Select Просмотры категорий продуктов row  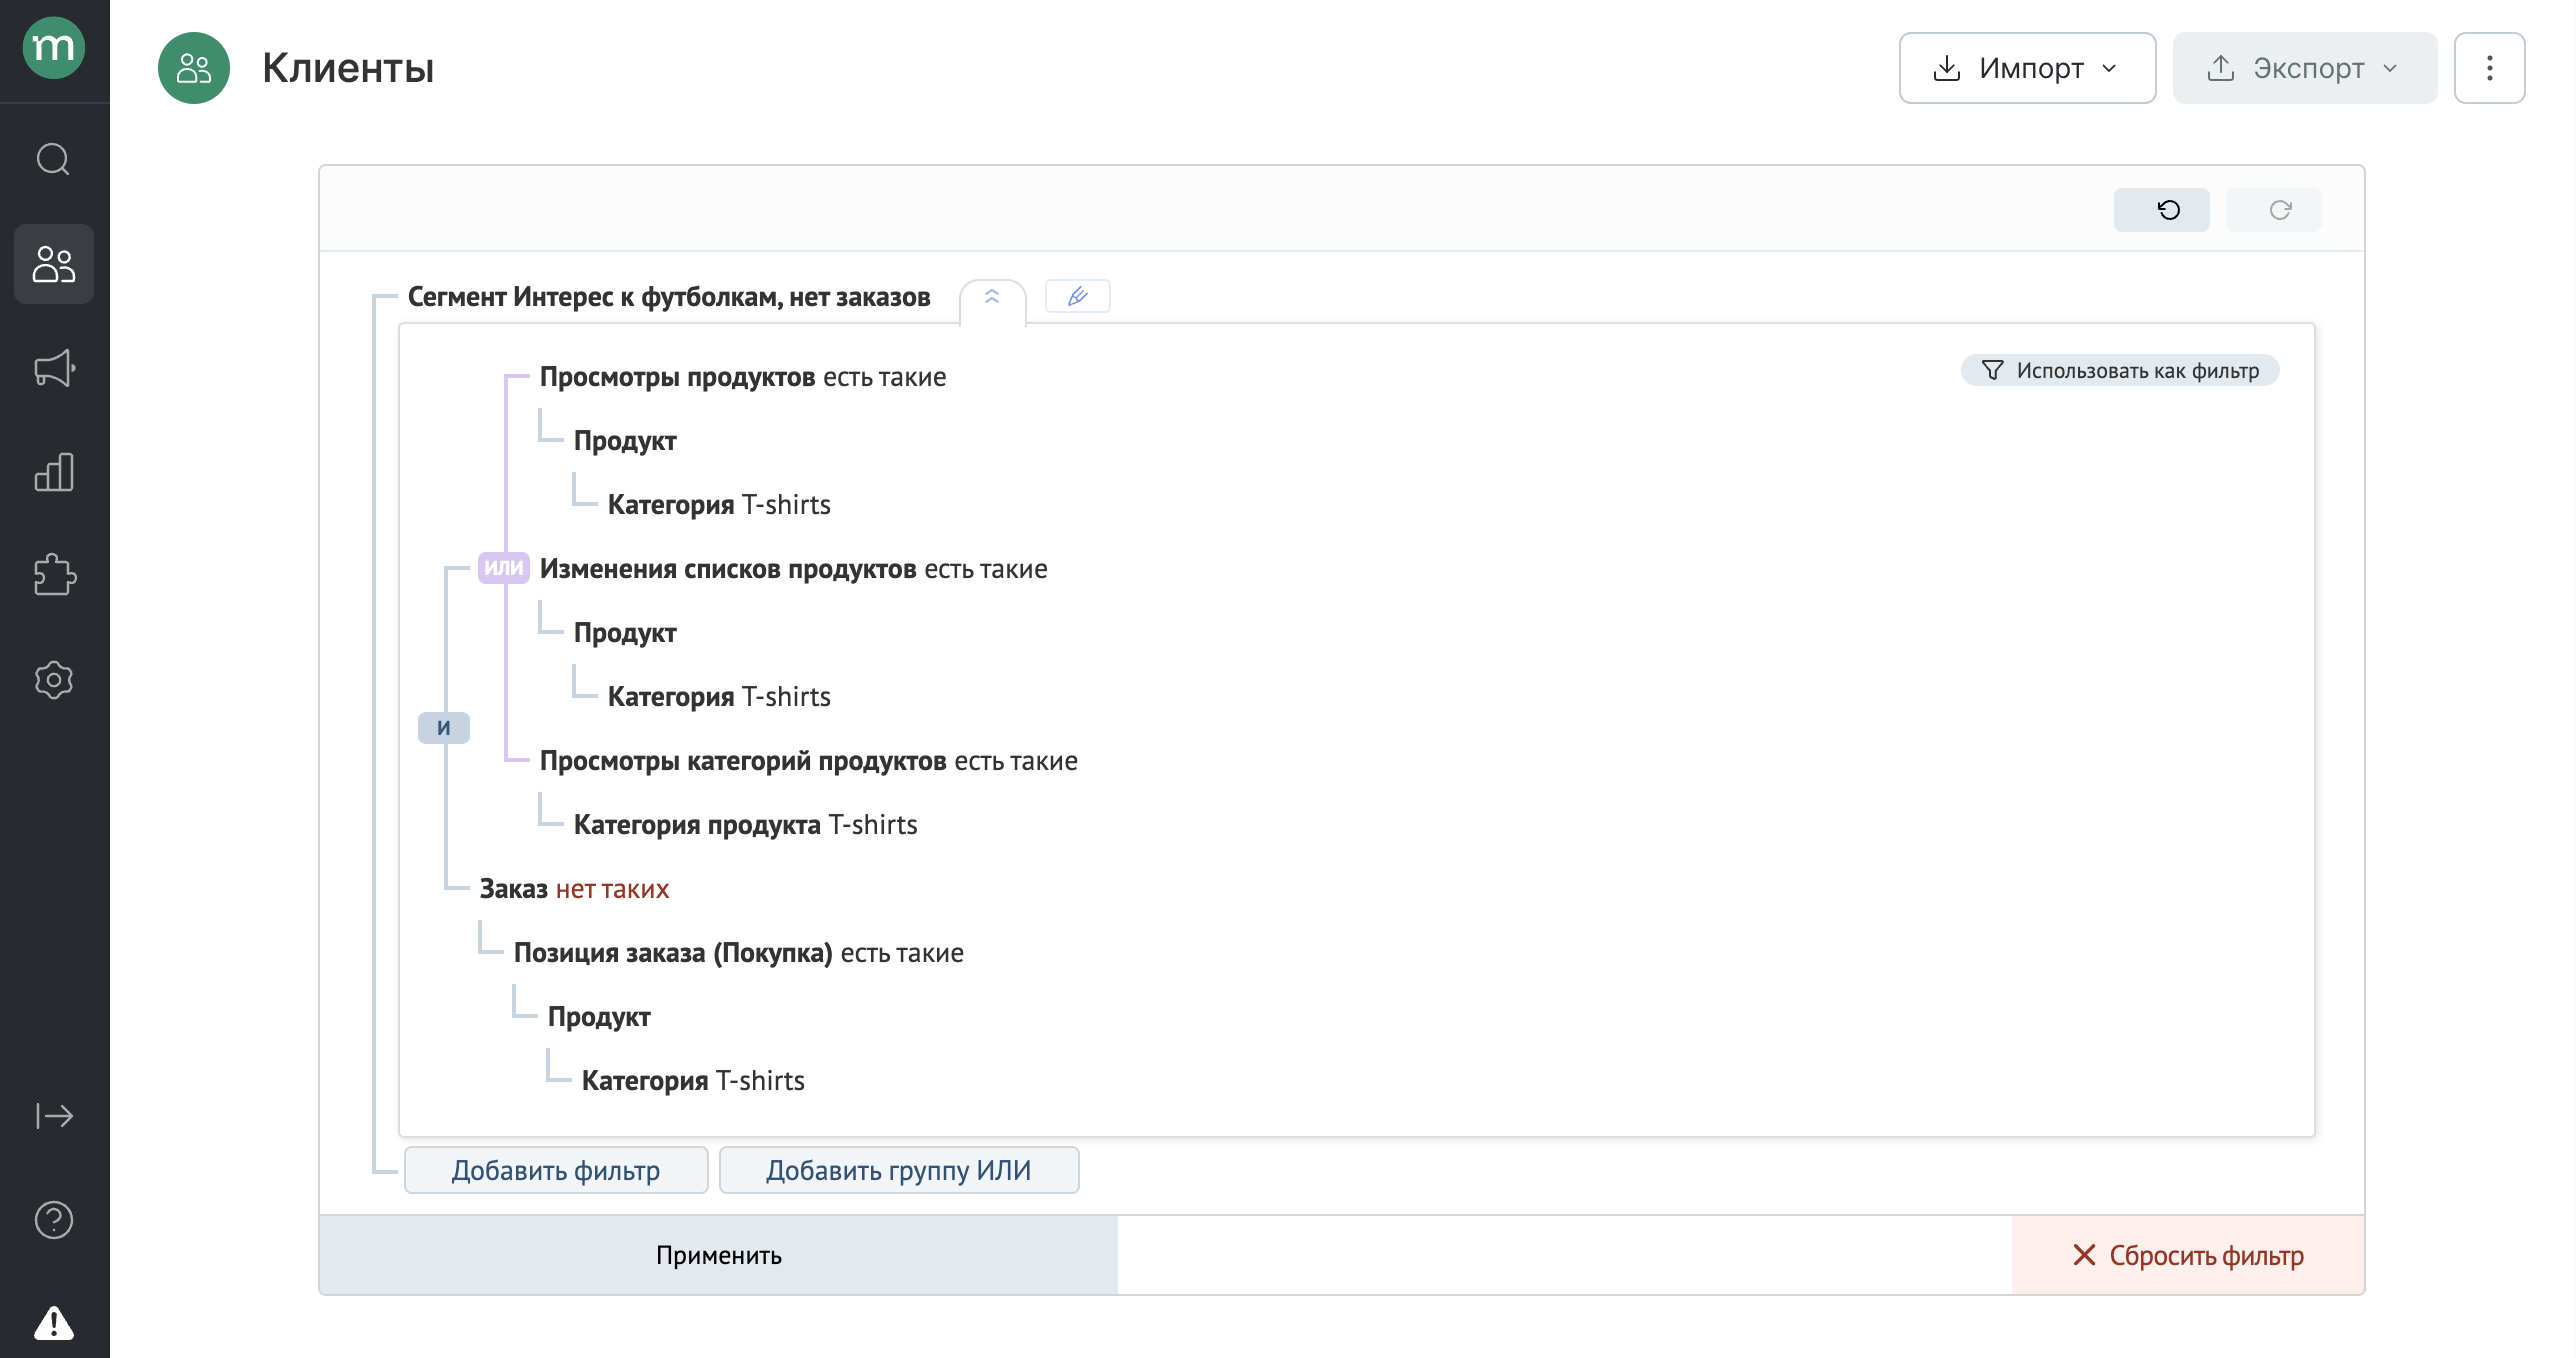click(809, 761)
